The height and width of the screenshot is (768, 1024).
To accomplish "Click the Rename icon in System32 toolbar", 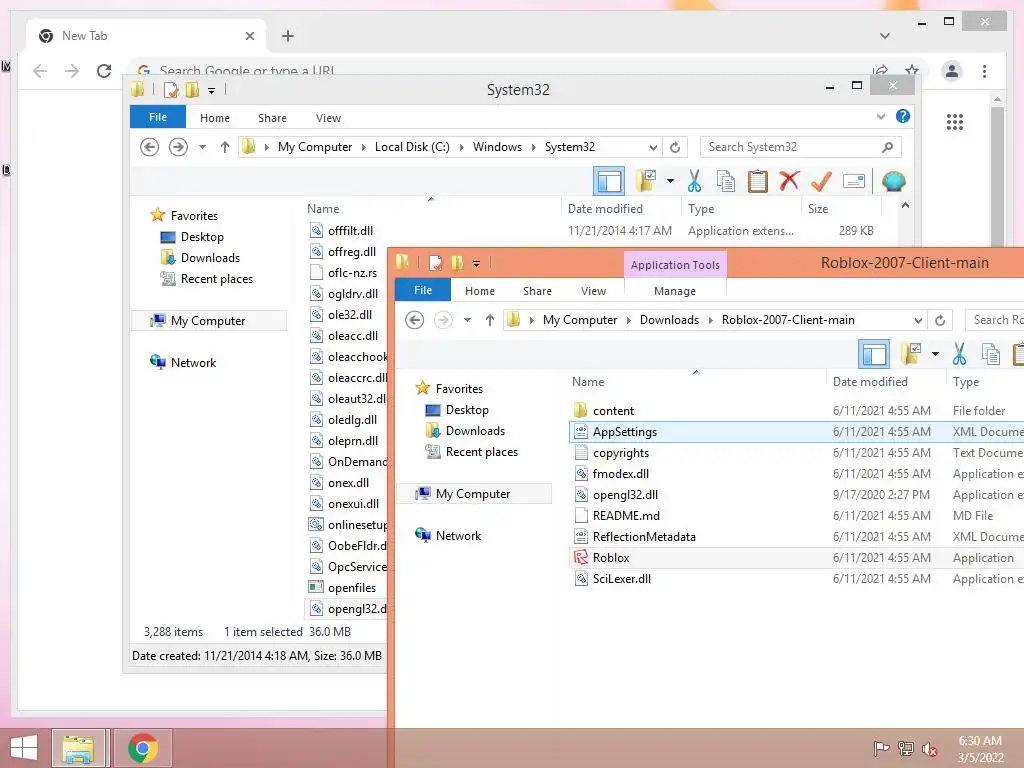I will point(854,181).
